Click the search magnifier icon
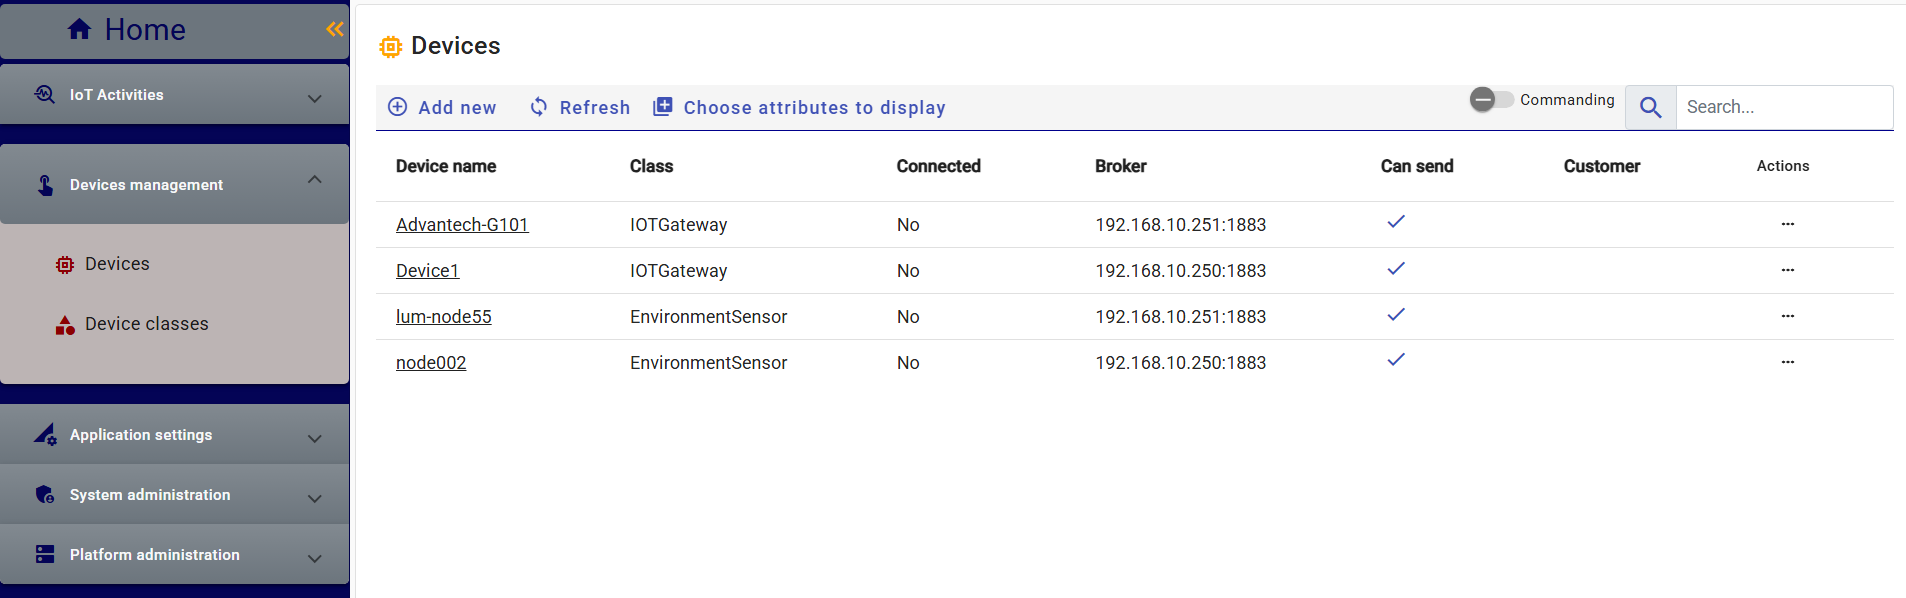The height and width of the screenshot is (598, 1906). 1650,108
